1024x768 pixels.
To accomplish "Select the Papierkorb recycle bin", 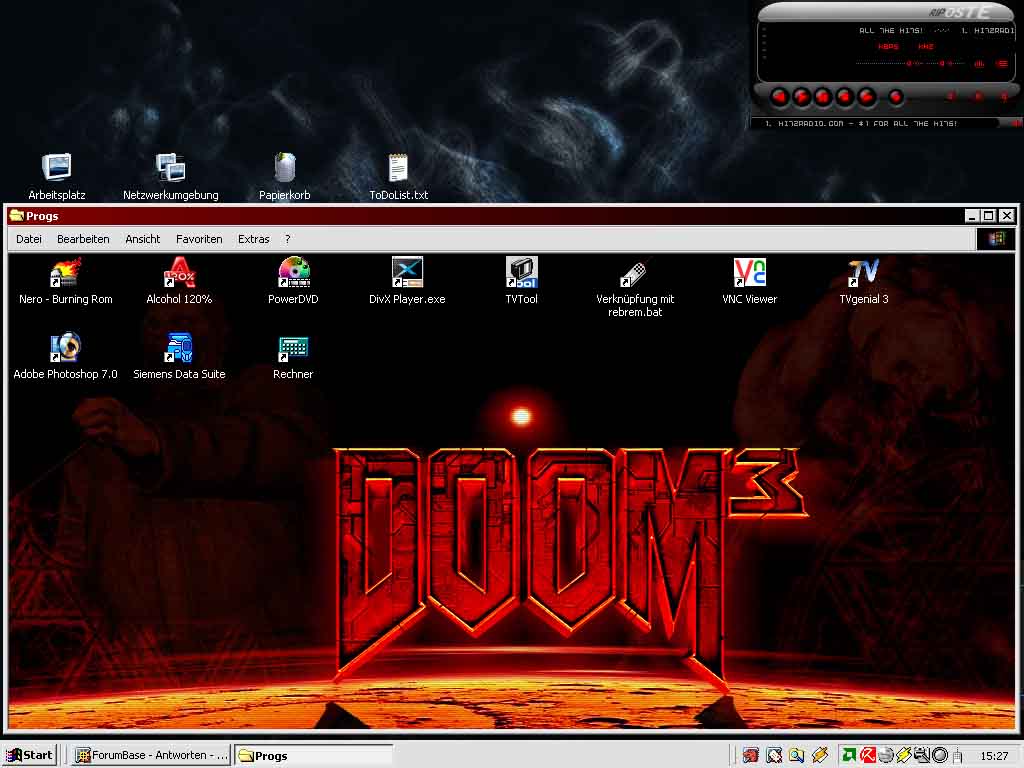I will pyautogui.click(x=285, y=176).
